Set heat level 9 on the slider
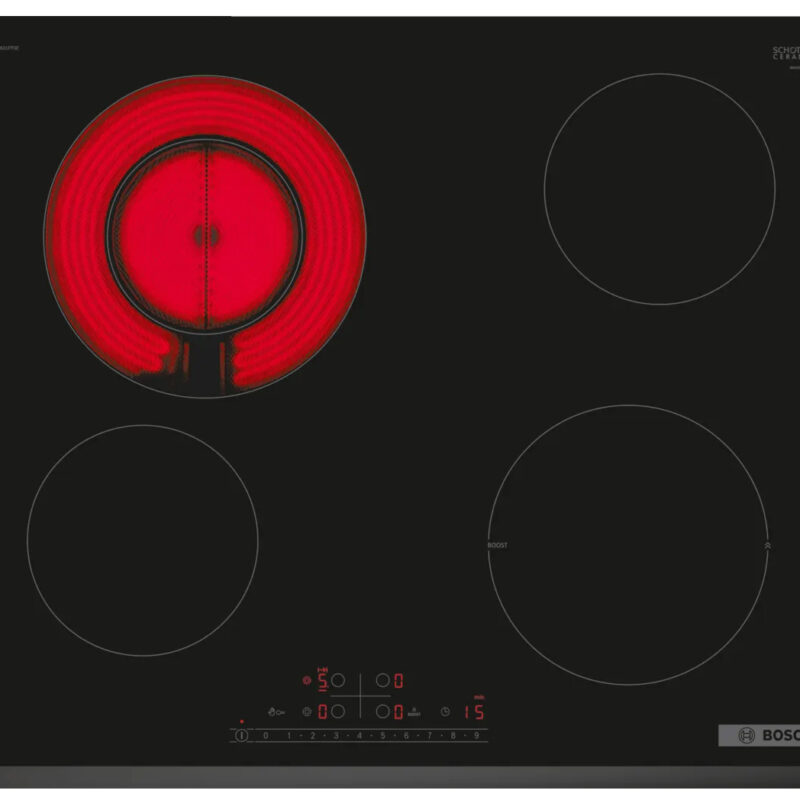 pos(477,735)
